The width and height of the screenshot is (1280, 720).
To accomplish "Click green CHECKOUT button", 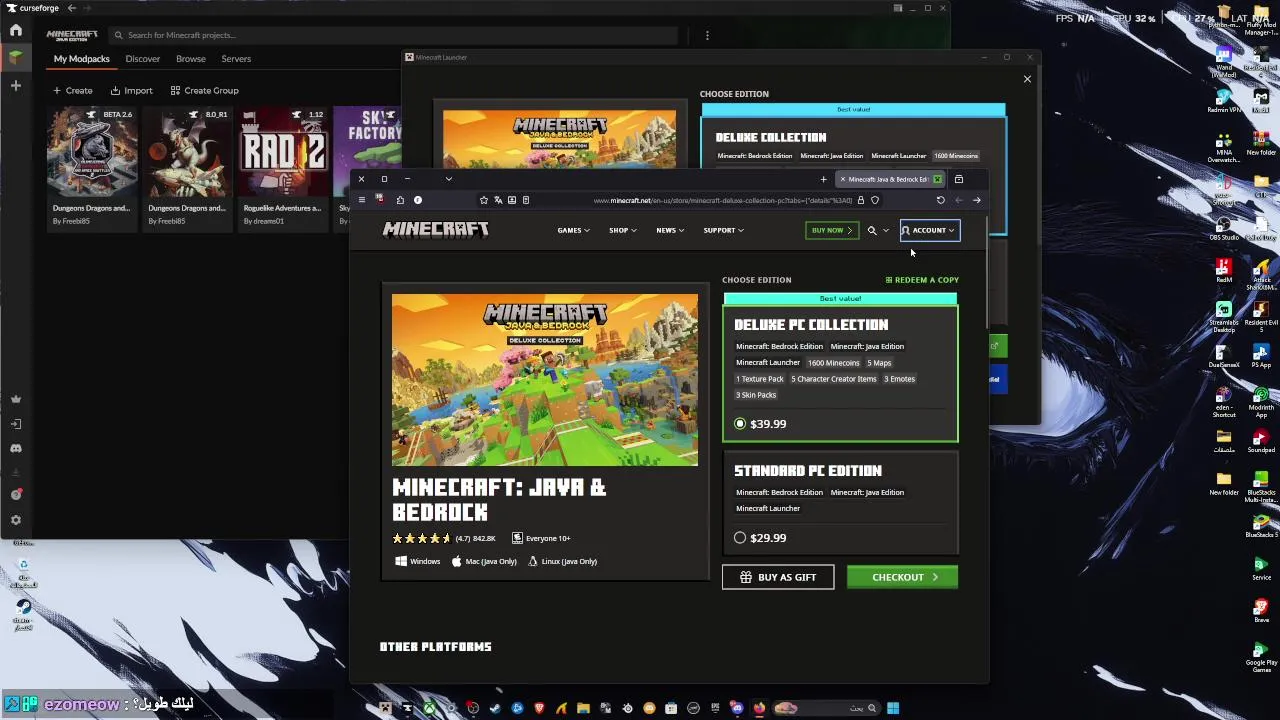I will coord(902,577).
